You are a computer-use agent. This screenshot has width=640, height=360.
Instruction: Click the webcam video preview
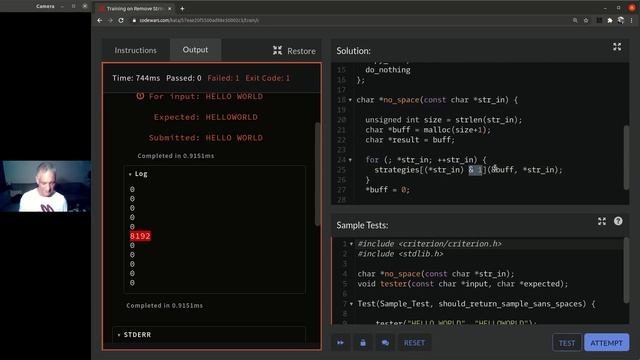pos(45,186)
